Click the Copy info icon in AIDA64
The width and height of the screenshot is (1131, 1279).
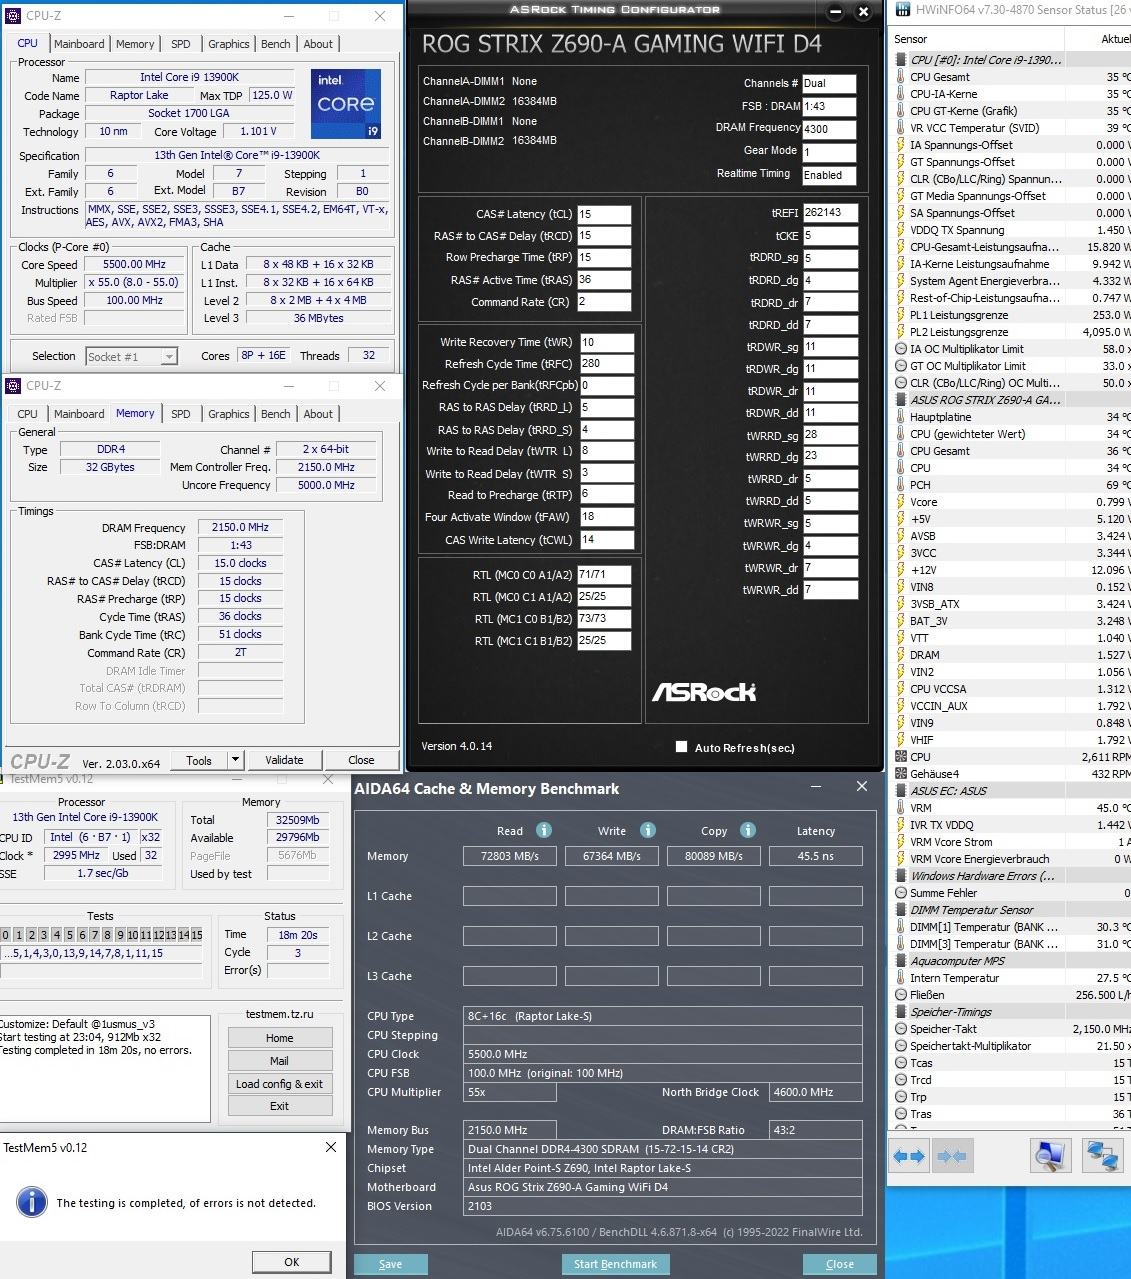click(748, 830)
